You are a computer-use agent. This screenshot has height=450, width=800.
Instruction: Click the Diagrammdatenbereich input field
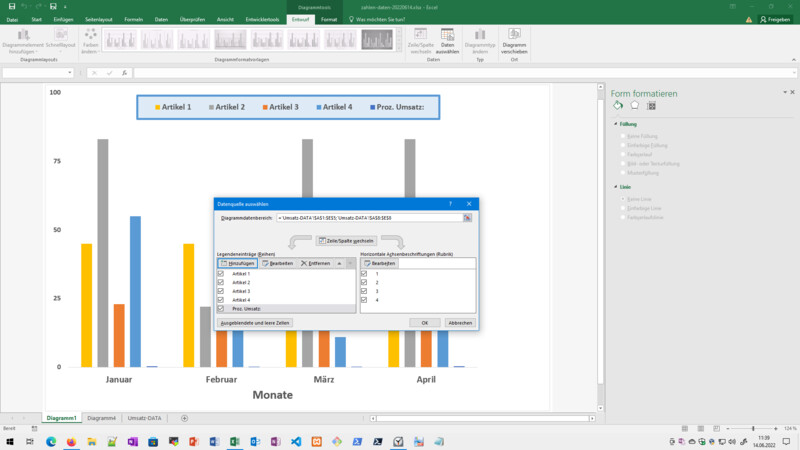coord(369,218)
